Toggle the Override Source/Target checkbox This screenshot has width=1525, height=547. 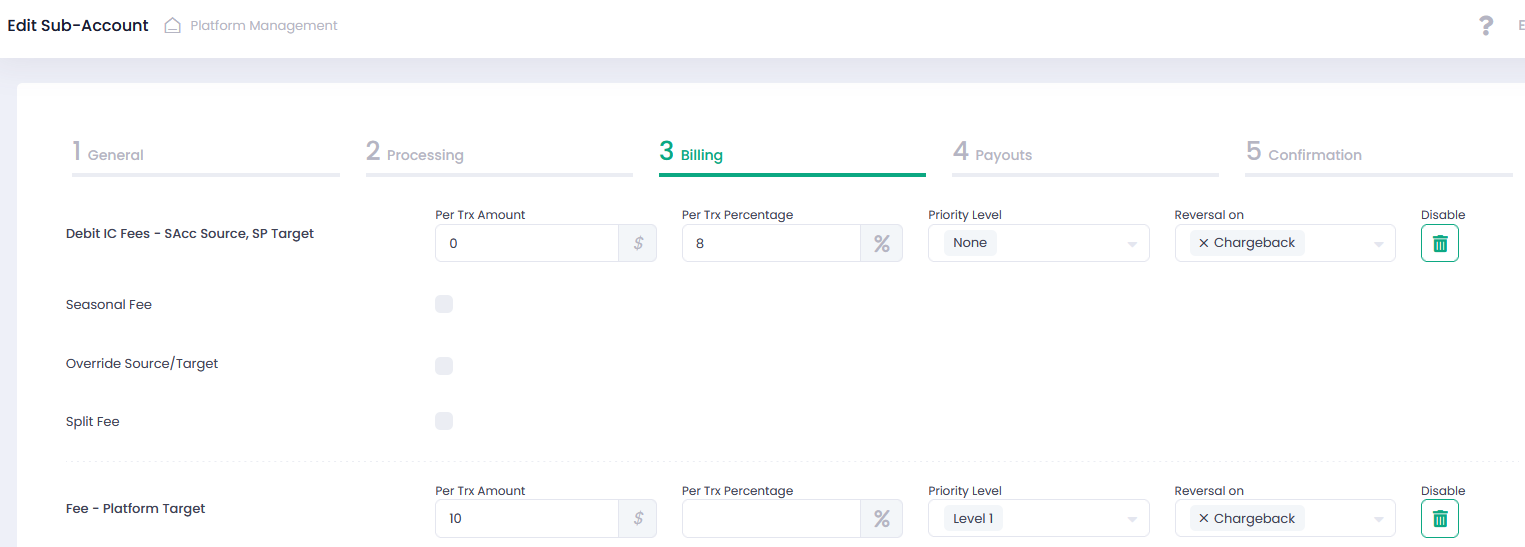coord(444,366)
